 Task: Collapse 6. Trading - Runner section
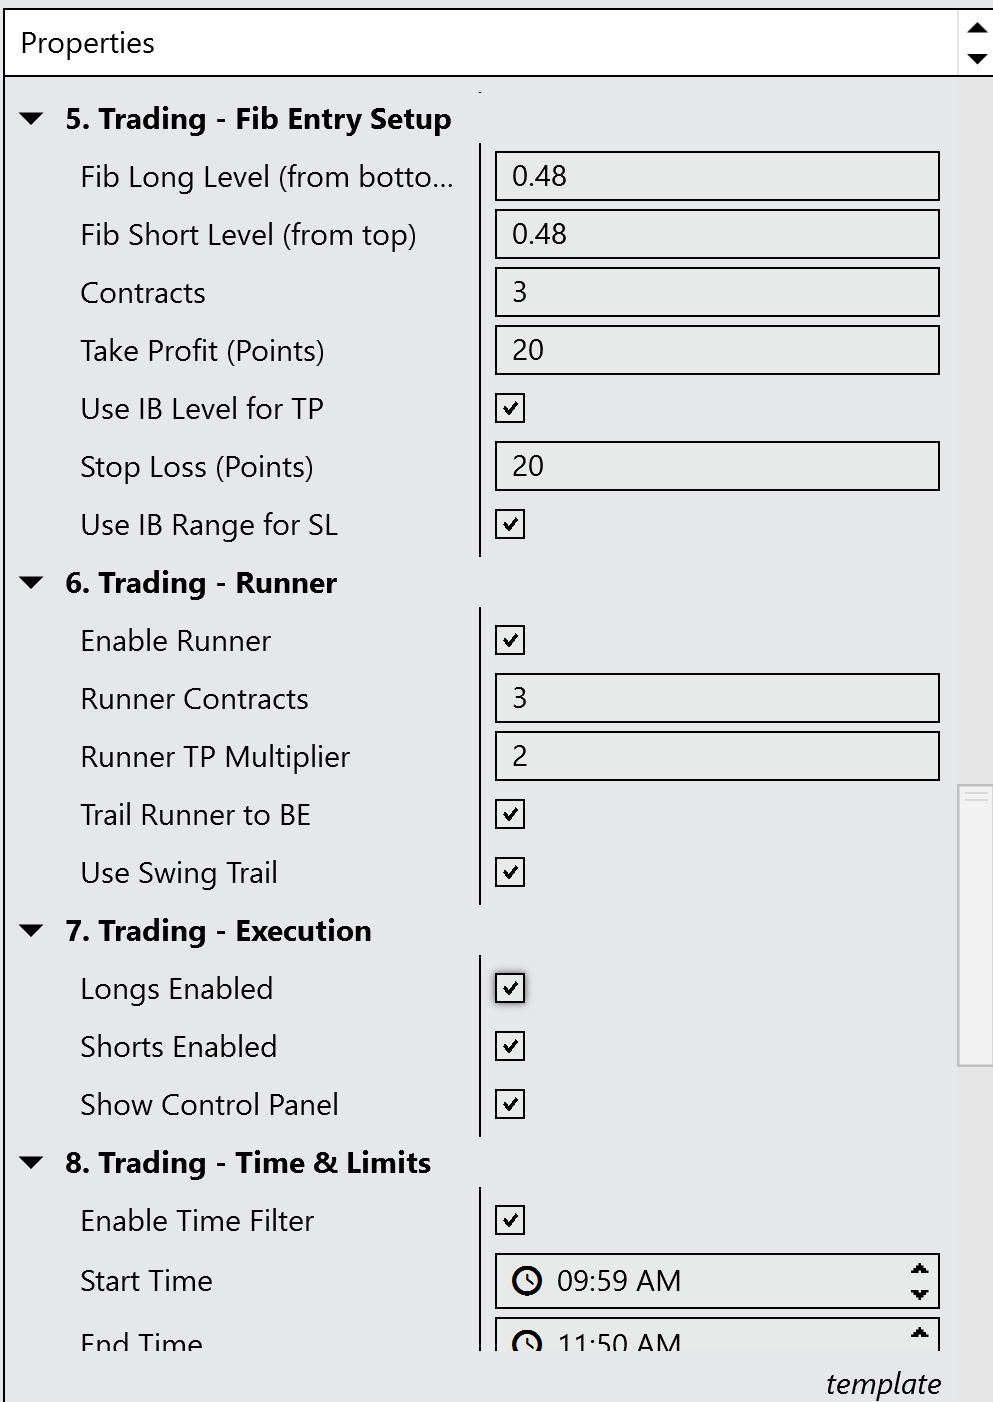point(32,583)
